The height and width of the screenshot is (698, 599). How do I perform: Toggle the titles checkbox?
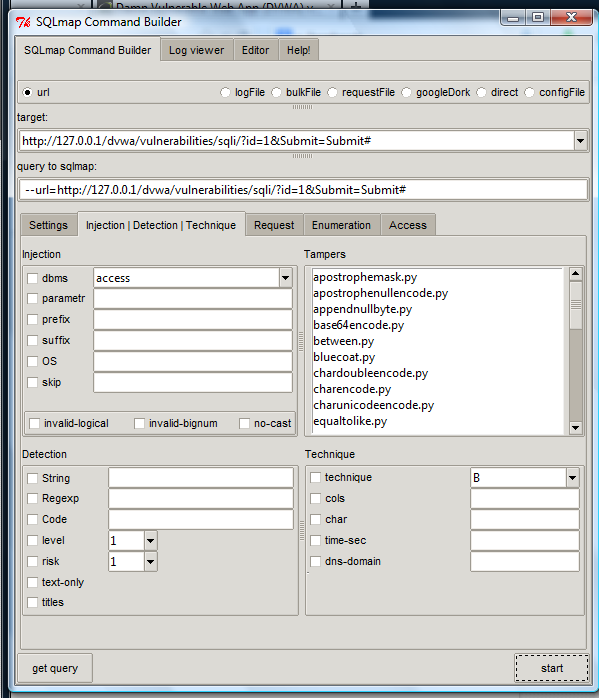click(x=32, y=602)
